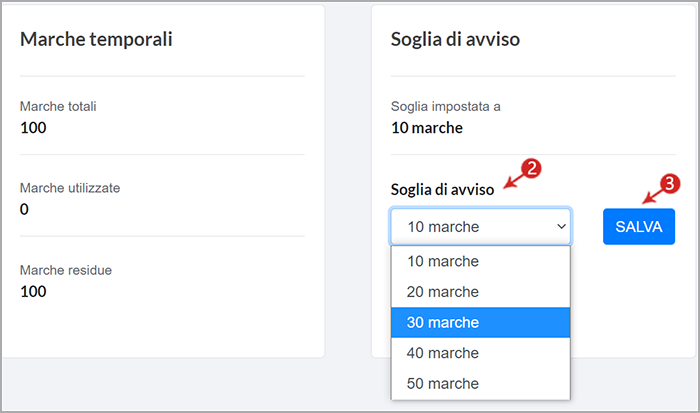Click the Soglia di avviso select field
700x413 pixels.
481,226
